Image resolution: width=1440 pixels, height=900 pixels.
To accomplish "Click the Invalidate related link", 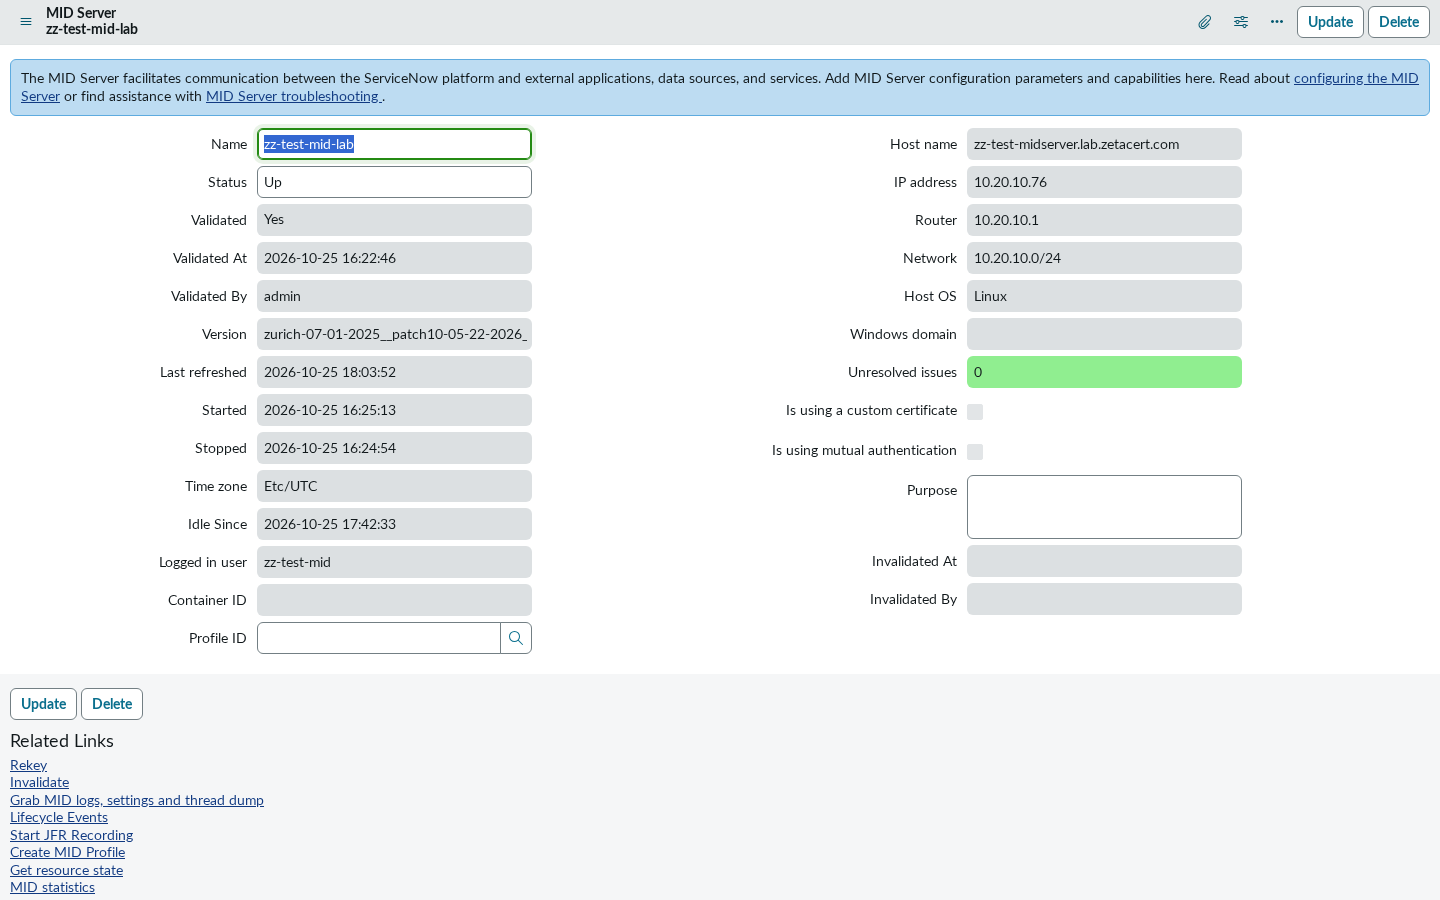I will 39,782.
